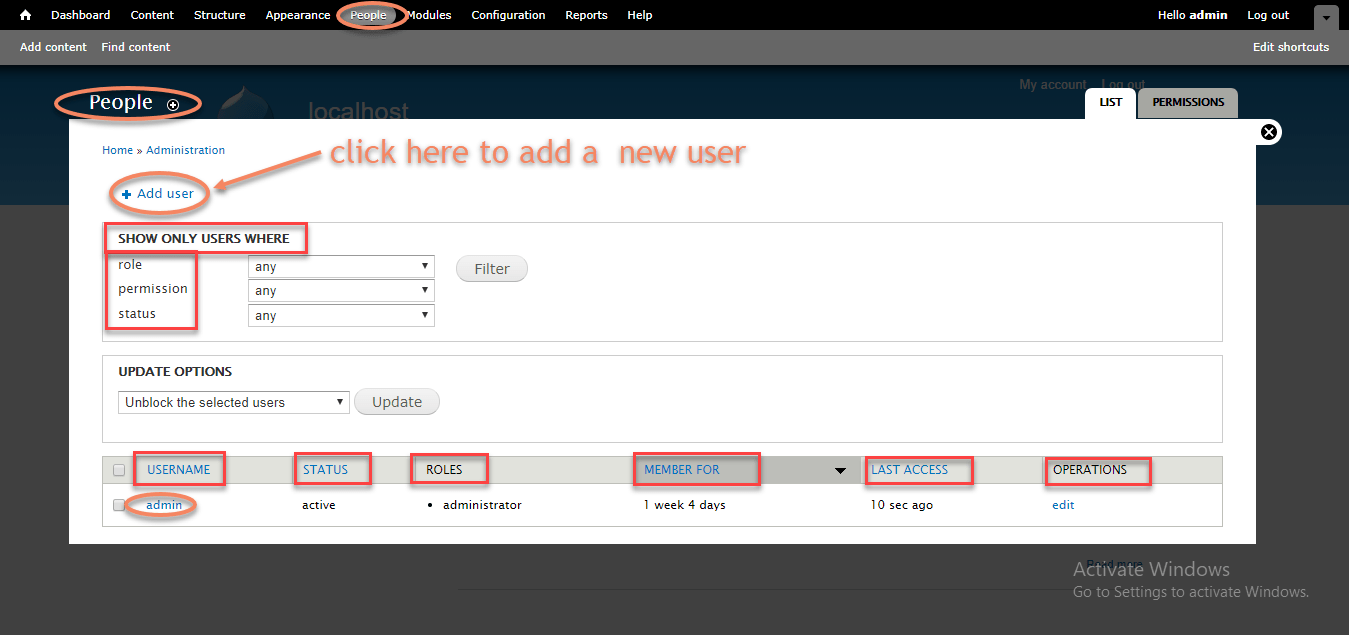Open the admin username link in the table
Screen dimensions: 1349x635
(x=164, y=505)
